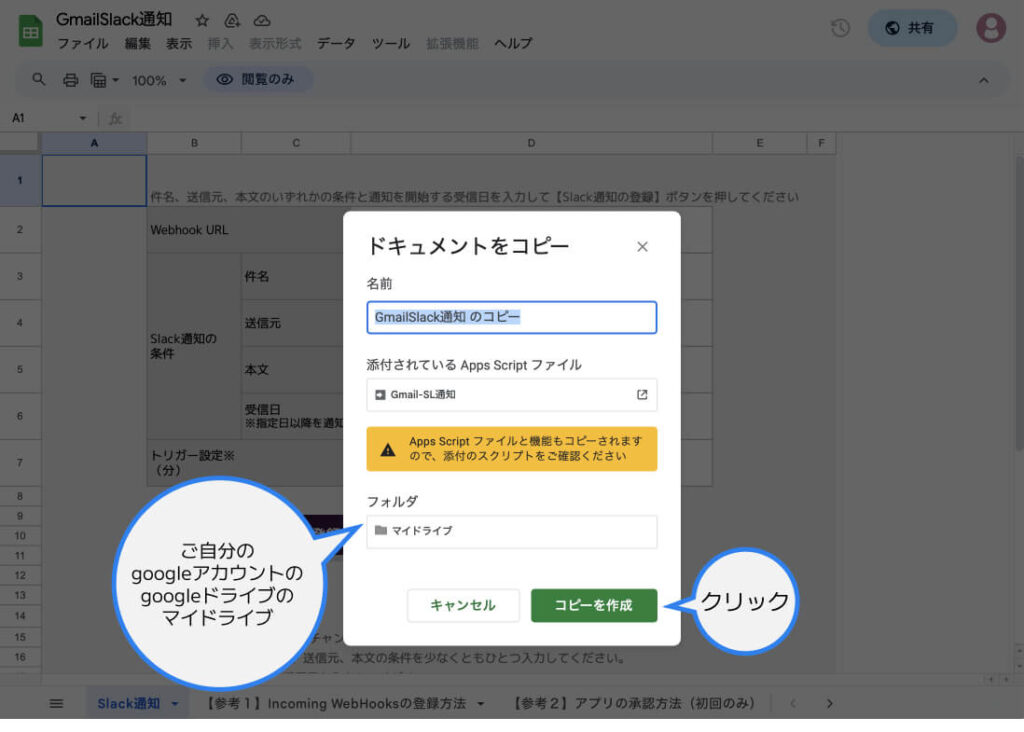The width and height of the screenshot is (1024, 732).
Task: Click the vertical scrollbar on the sheet
Action: click(x=1019, y=304)
